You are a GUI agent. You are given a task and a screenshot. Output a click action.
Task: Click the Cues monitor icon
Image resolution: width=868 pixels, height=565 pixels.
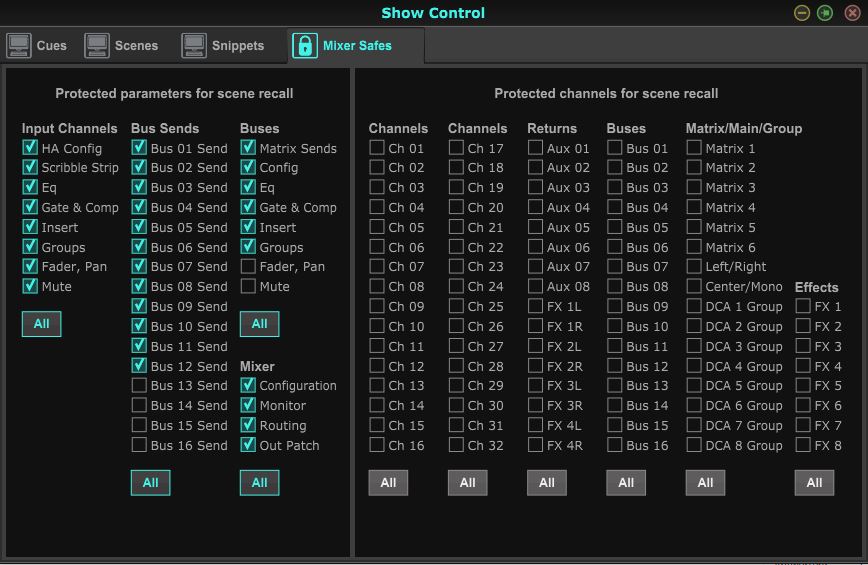pyautogui.click(x=19, y=45)
